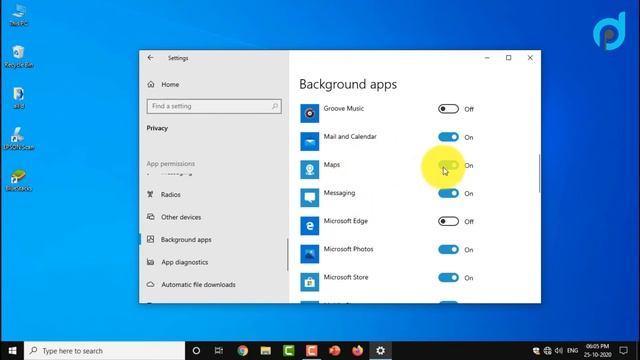Click the App diagnostics chart icon
Screen dimensions: 640x360
151,262
